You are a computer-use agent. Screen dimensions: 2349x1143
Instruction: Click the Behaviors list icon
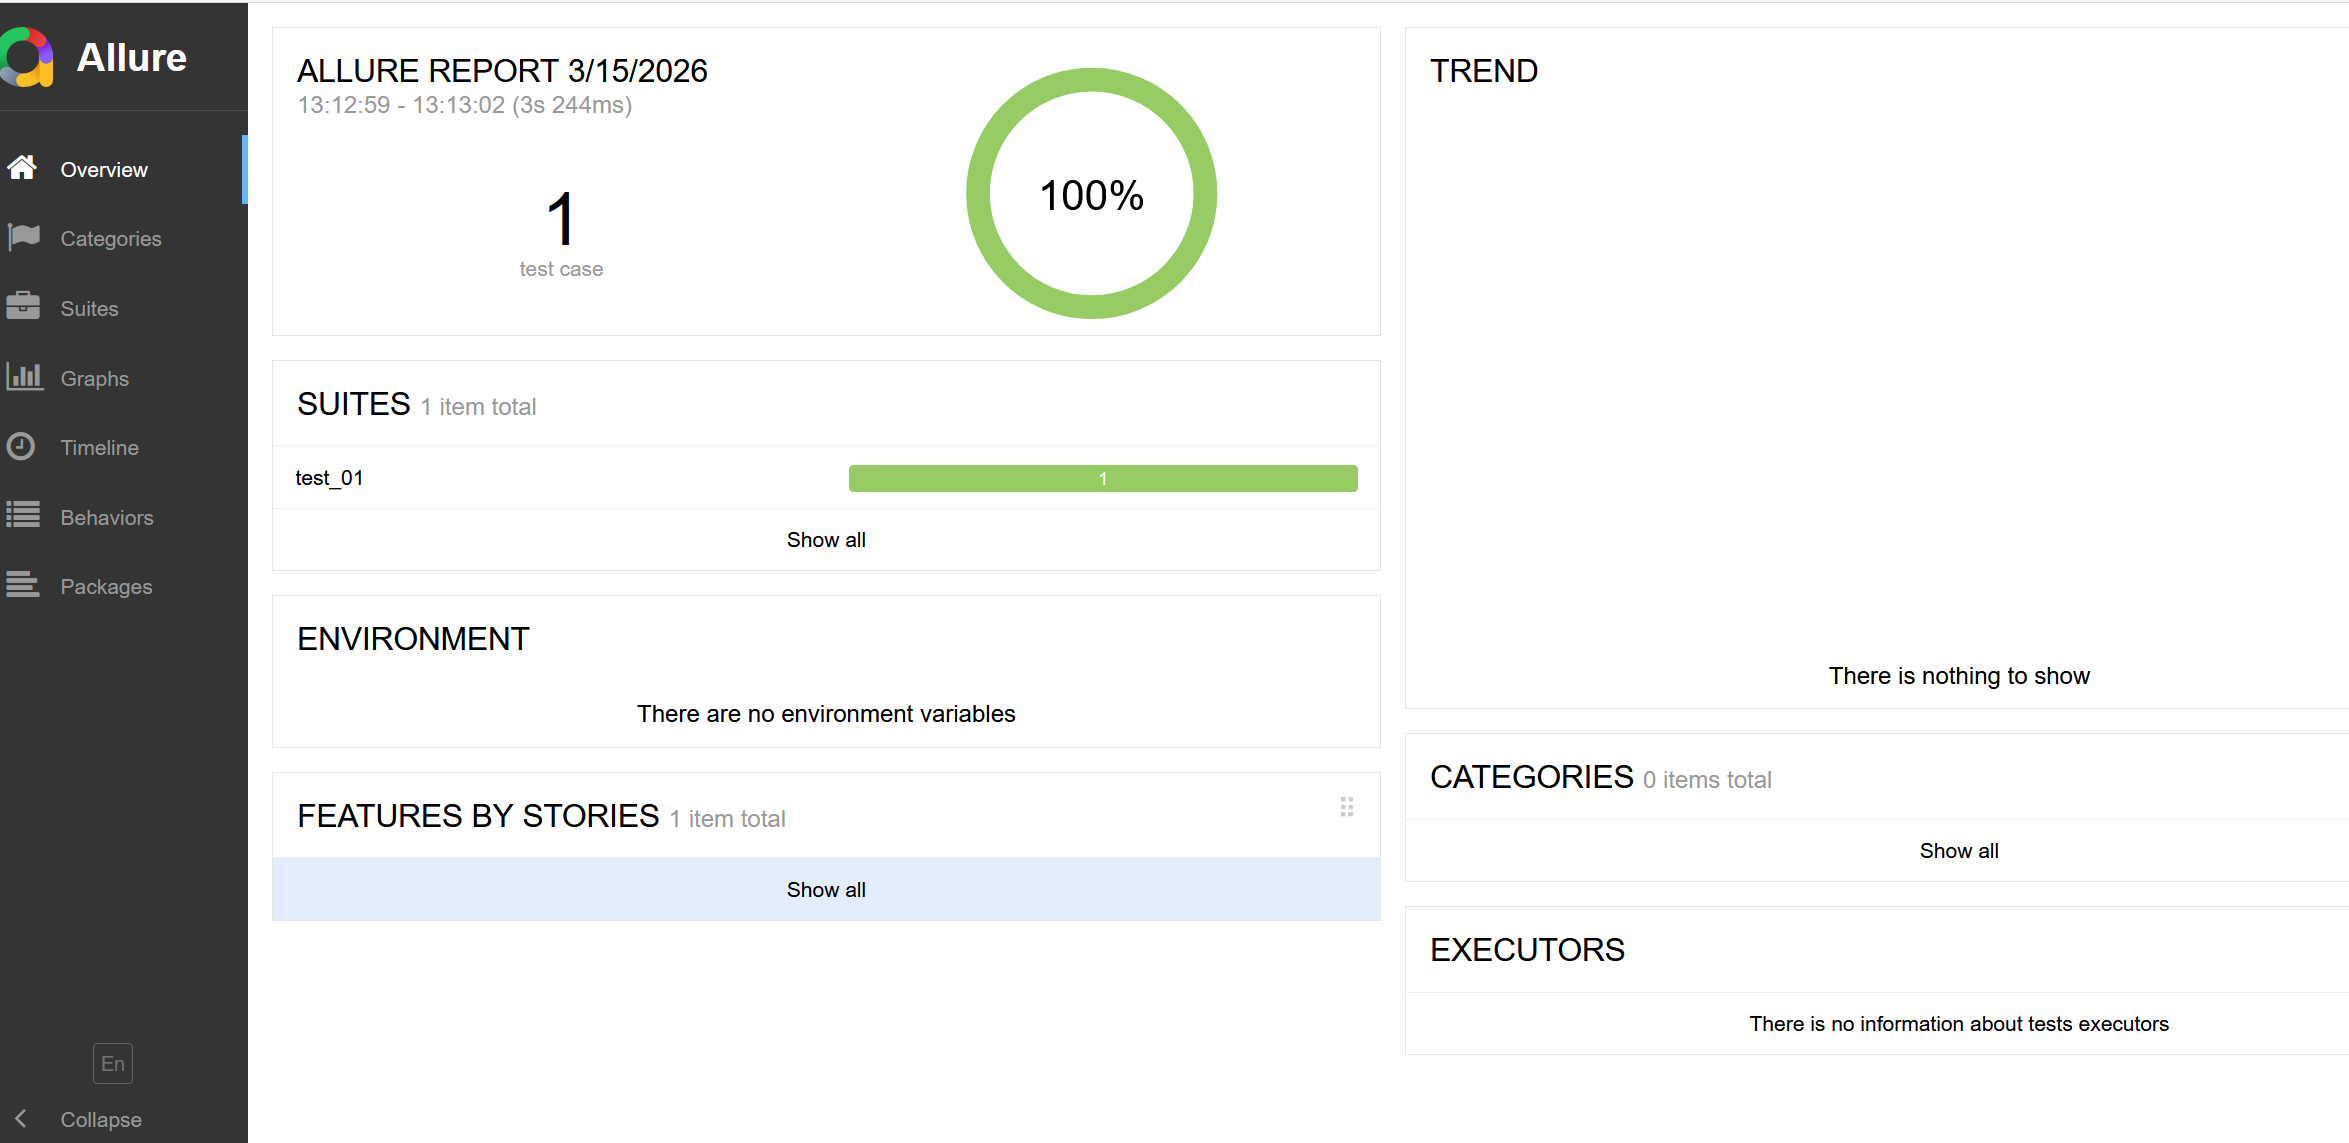click(x=23, y=515)
